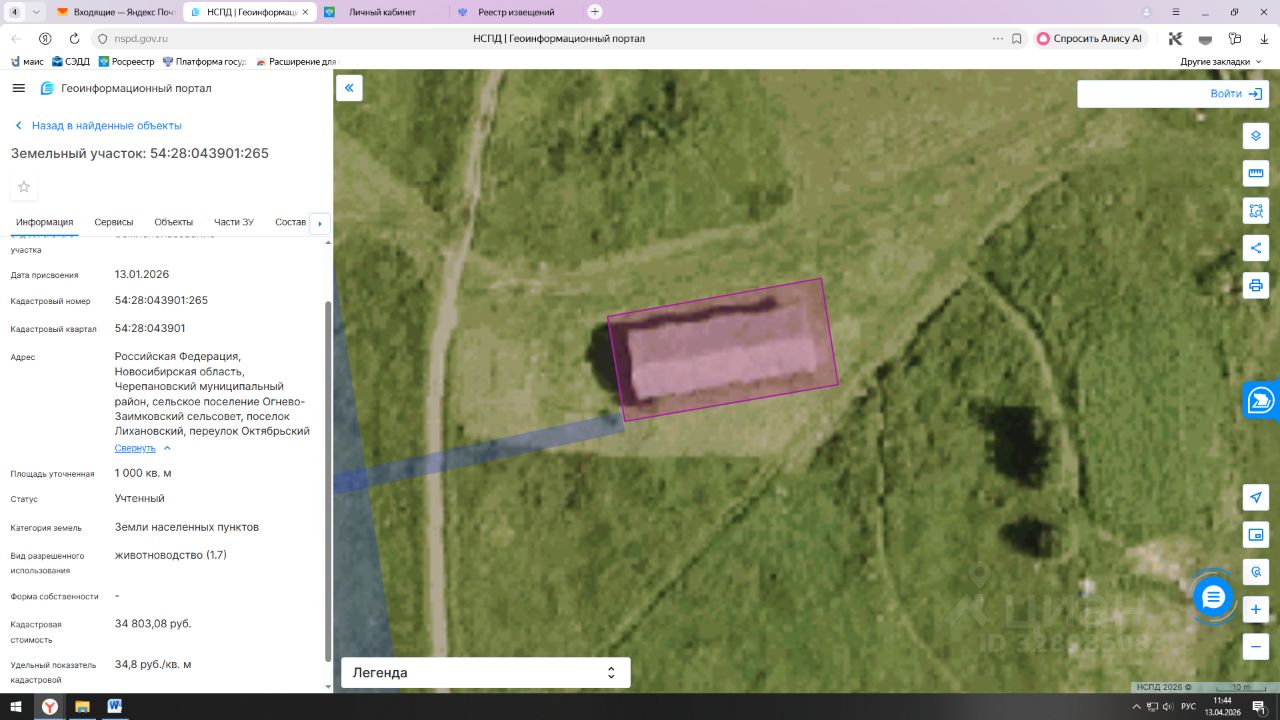Share the current map view
Viewport: 1280px width, 720px height.
[1256, 248]
